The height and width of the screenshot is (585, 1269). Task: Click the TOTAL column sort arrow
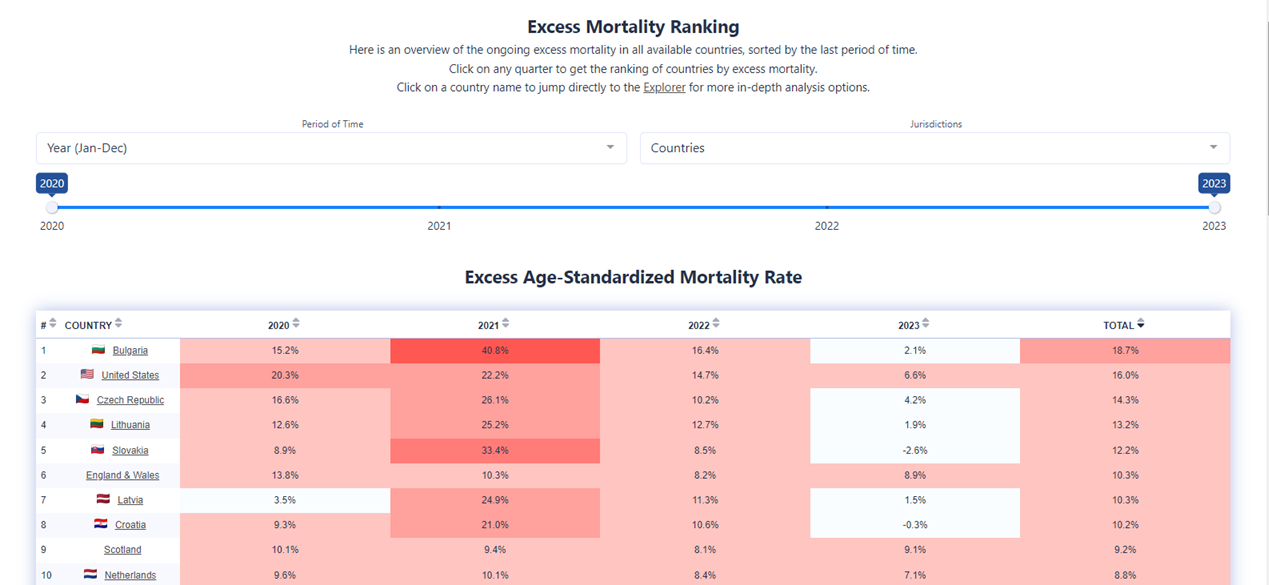[1141, 324]
